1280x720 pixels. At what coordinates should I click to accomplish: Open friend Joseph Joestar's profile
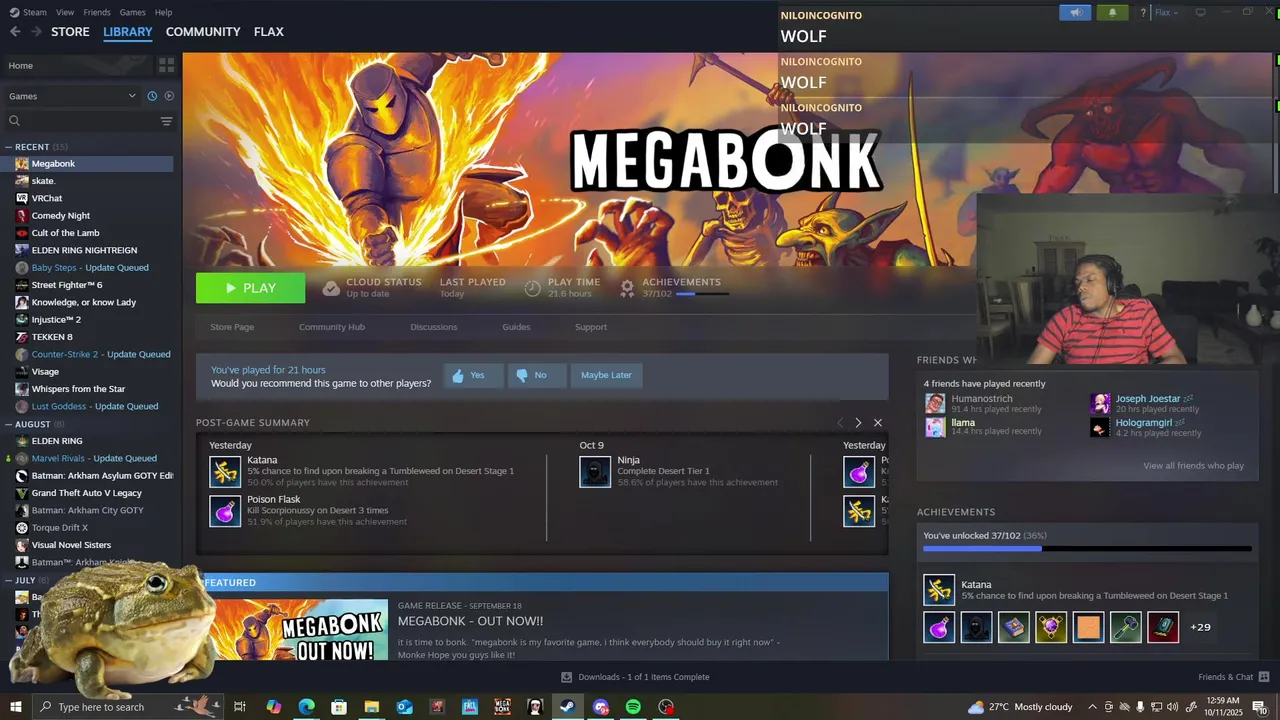(1148, 399)
